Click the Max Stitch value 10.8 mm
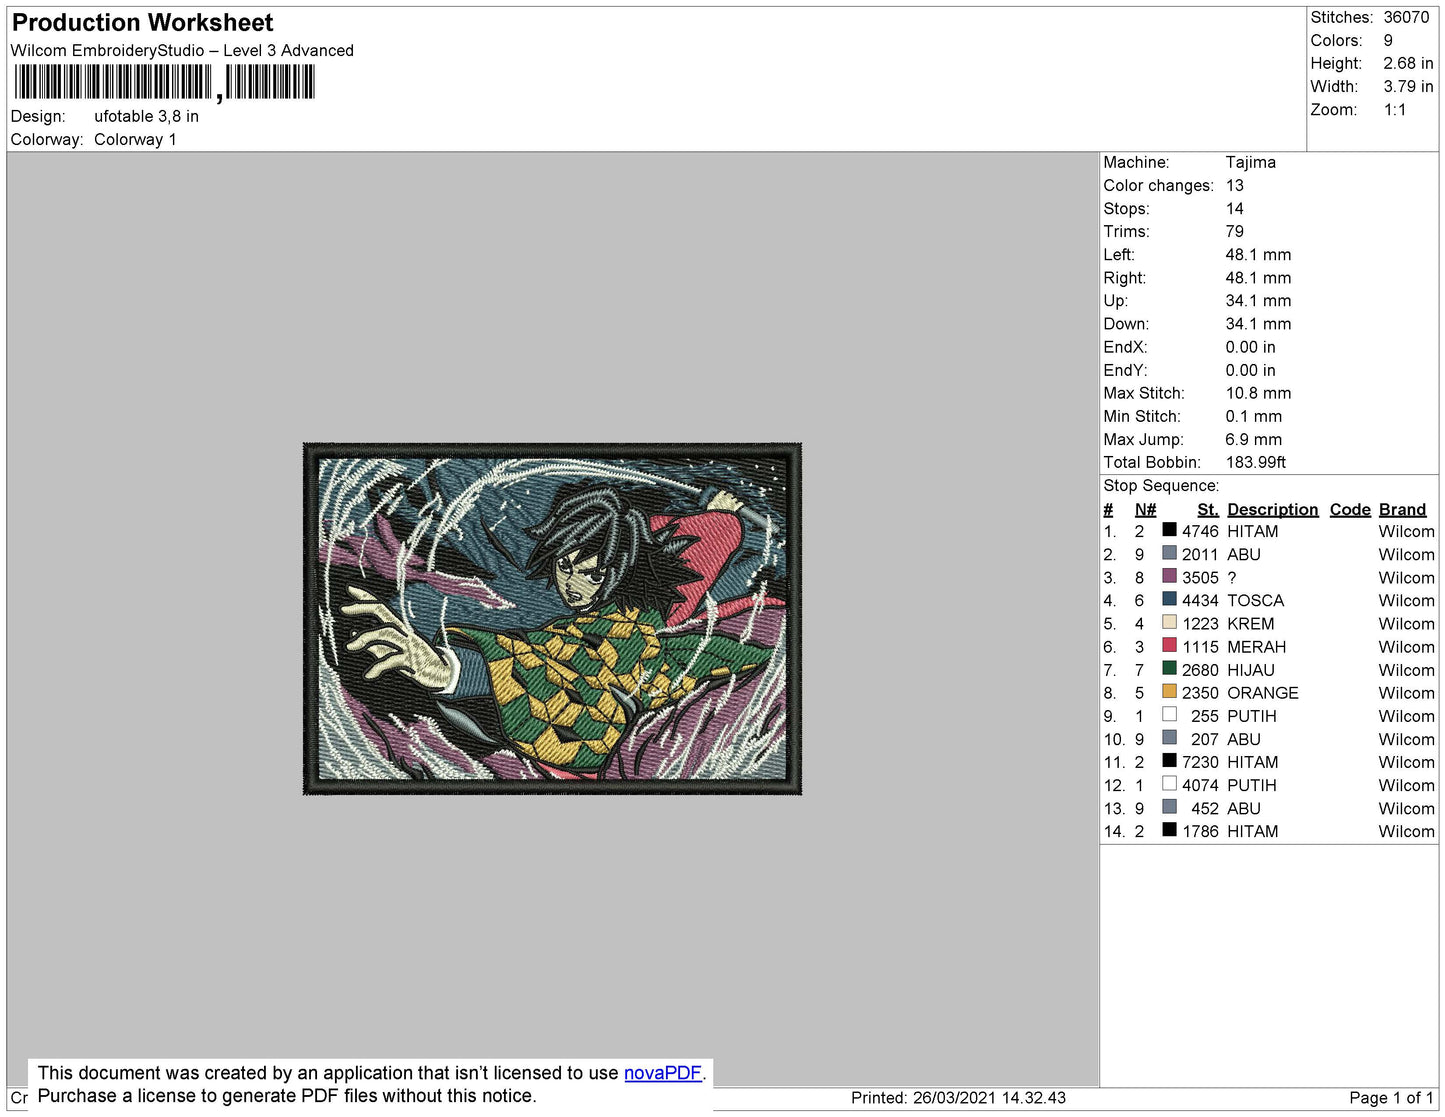Screen dimensions: 1445x1117 click(1258, 393)
